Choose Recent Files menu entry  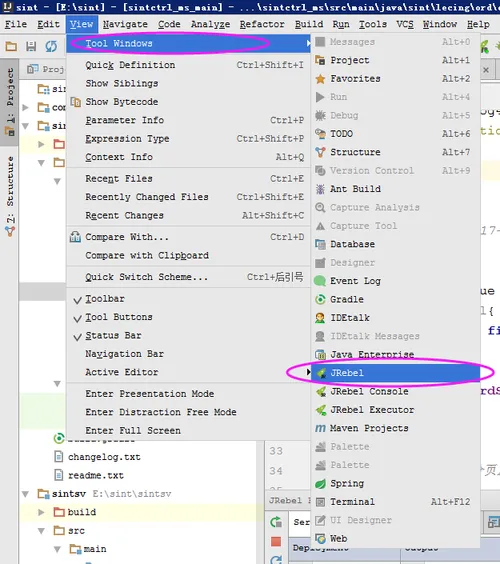[x=188, y=178]
